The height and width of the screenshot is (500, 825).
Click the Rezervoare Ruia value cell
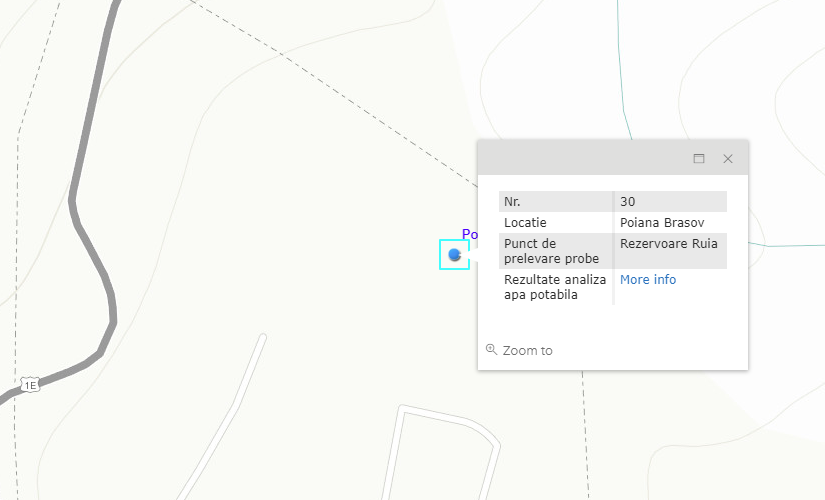coord(671,251)
